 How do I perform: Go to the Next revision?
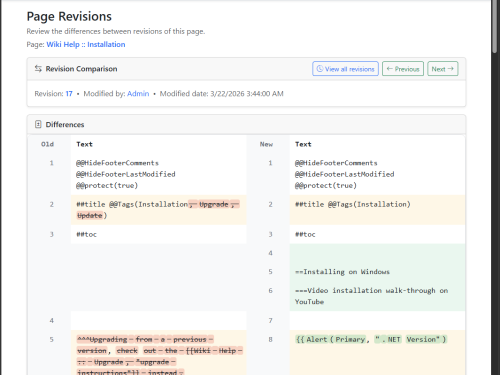(x=443, y=69)
